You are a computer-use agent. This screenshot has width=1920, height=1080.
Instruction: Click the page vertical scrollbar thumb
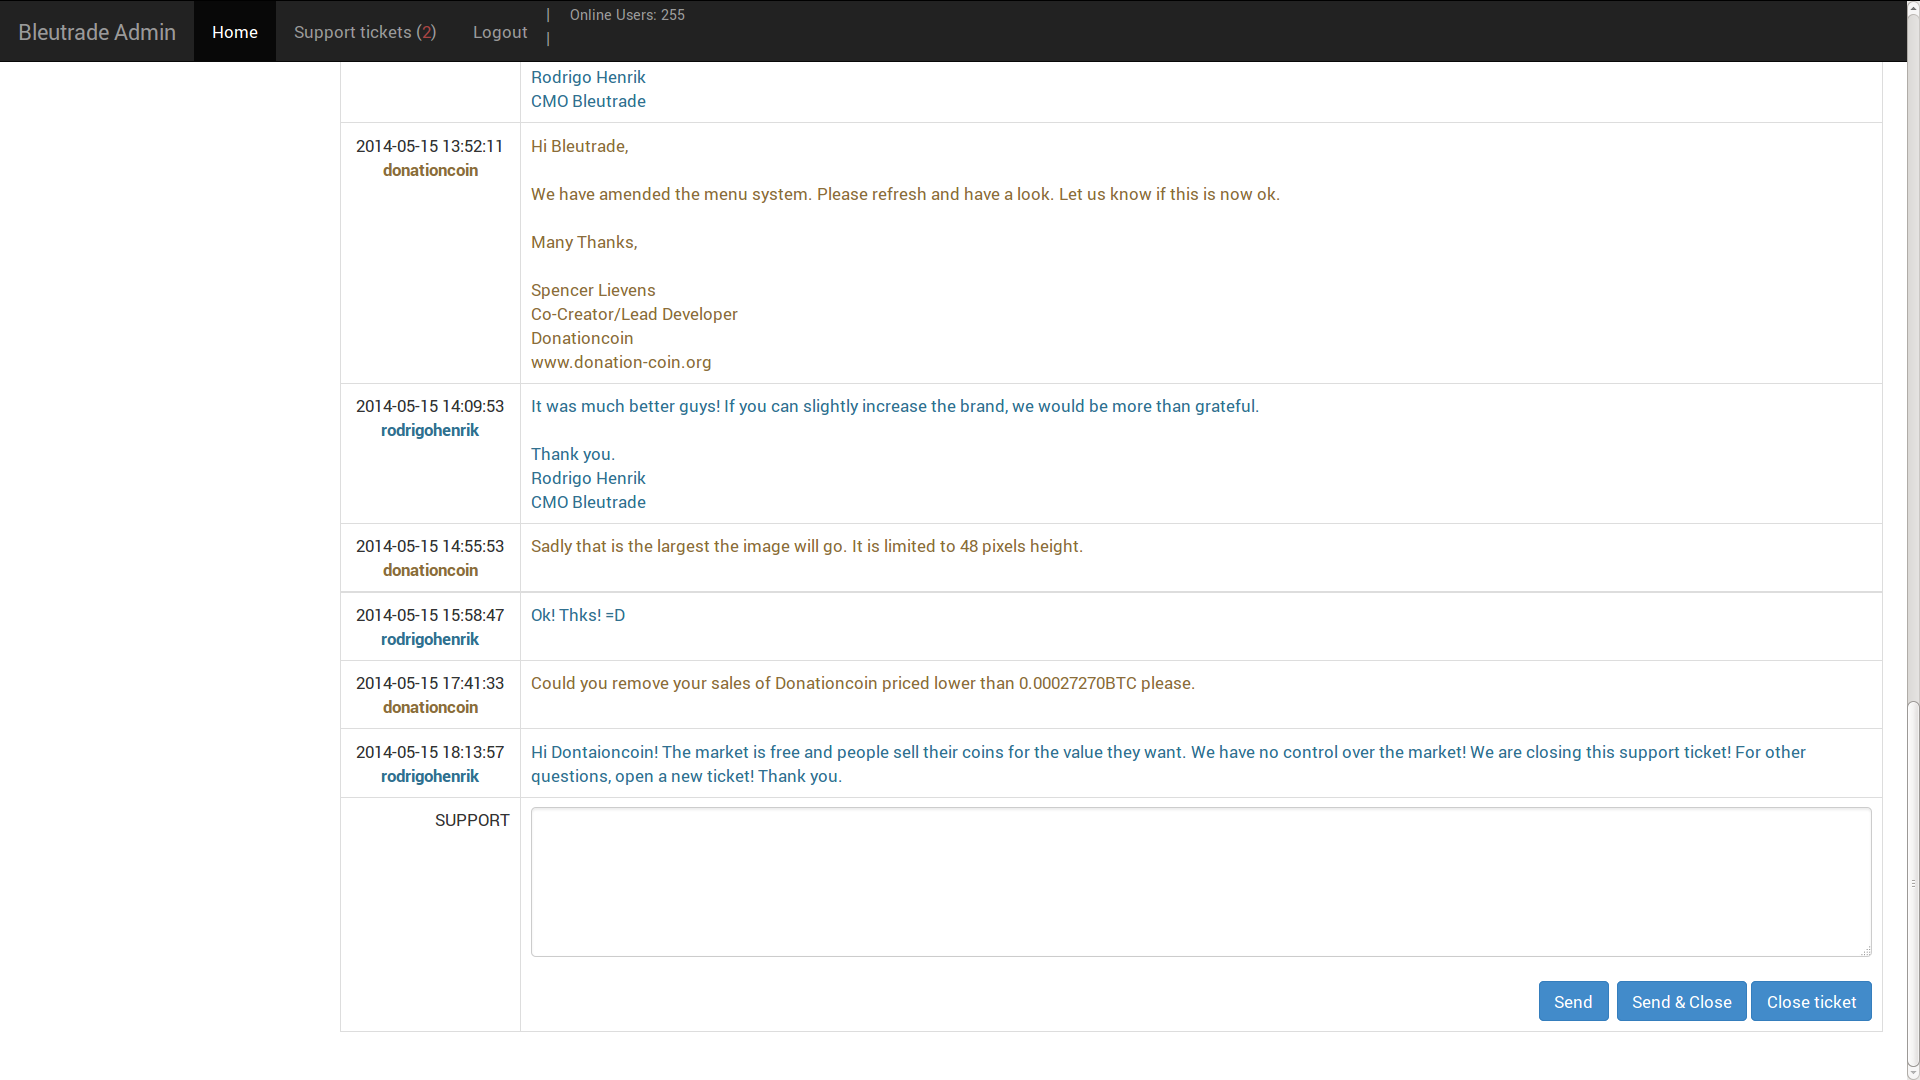tap(1913, 885)
